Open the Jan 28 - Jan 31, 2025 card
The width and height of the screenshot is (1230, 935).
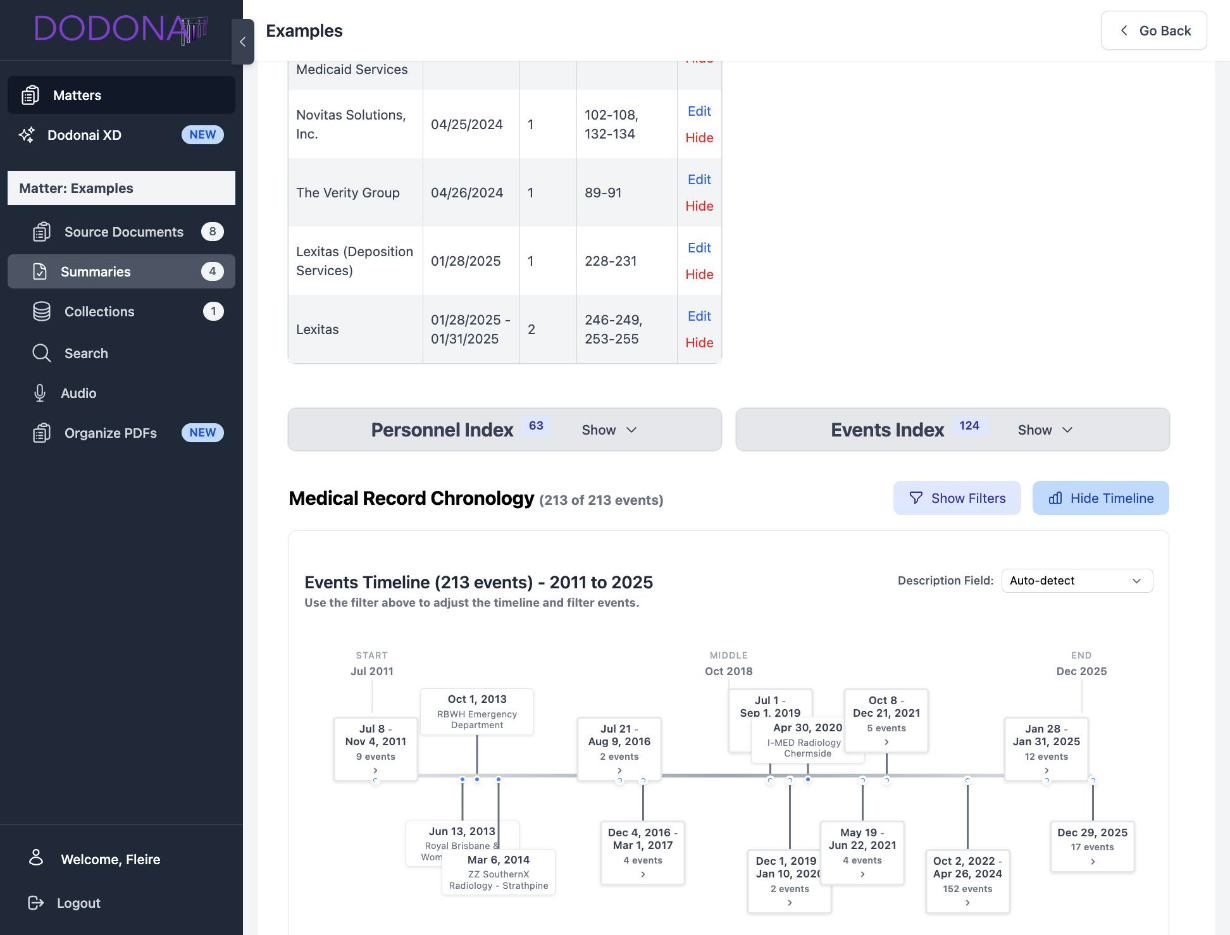pyautogui.click(x=1046, y=749)
